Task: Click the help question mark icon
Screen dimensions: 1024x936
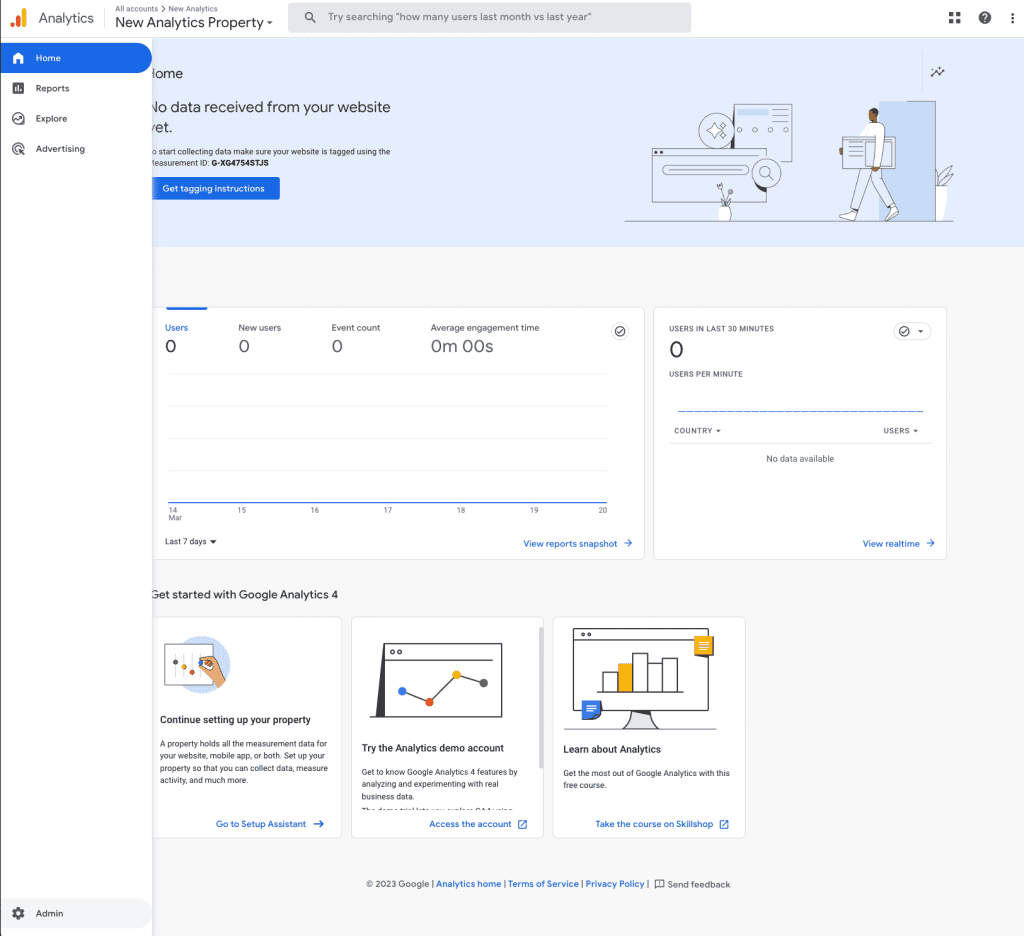Action: (x=985, y=17)
